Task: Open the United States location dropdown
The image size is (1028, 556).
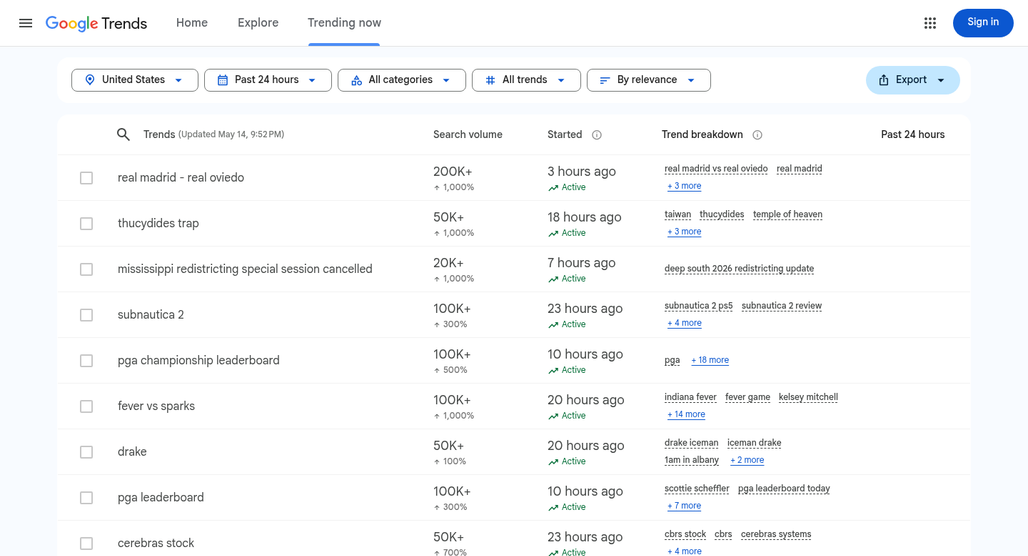Action: (x=134, y=80)
